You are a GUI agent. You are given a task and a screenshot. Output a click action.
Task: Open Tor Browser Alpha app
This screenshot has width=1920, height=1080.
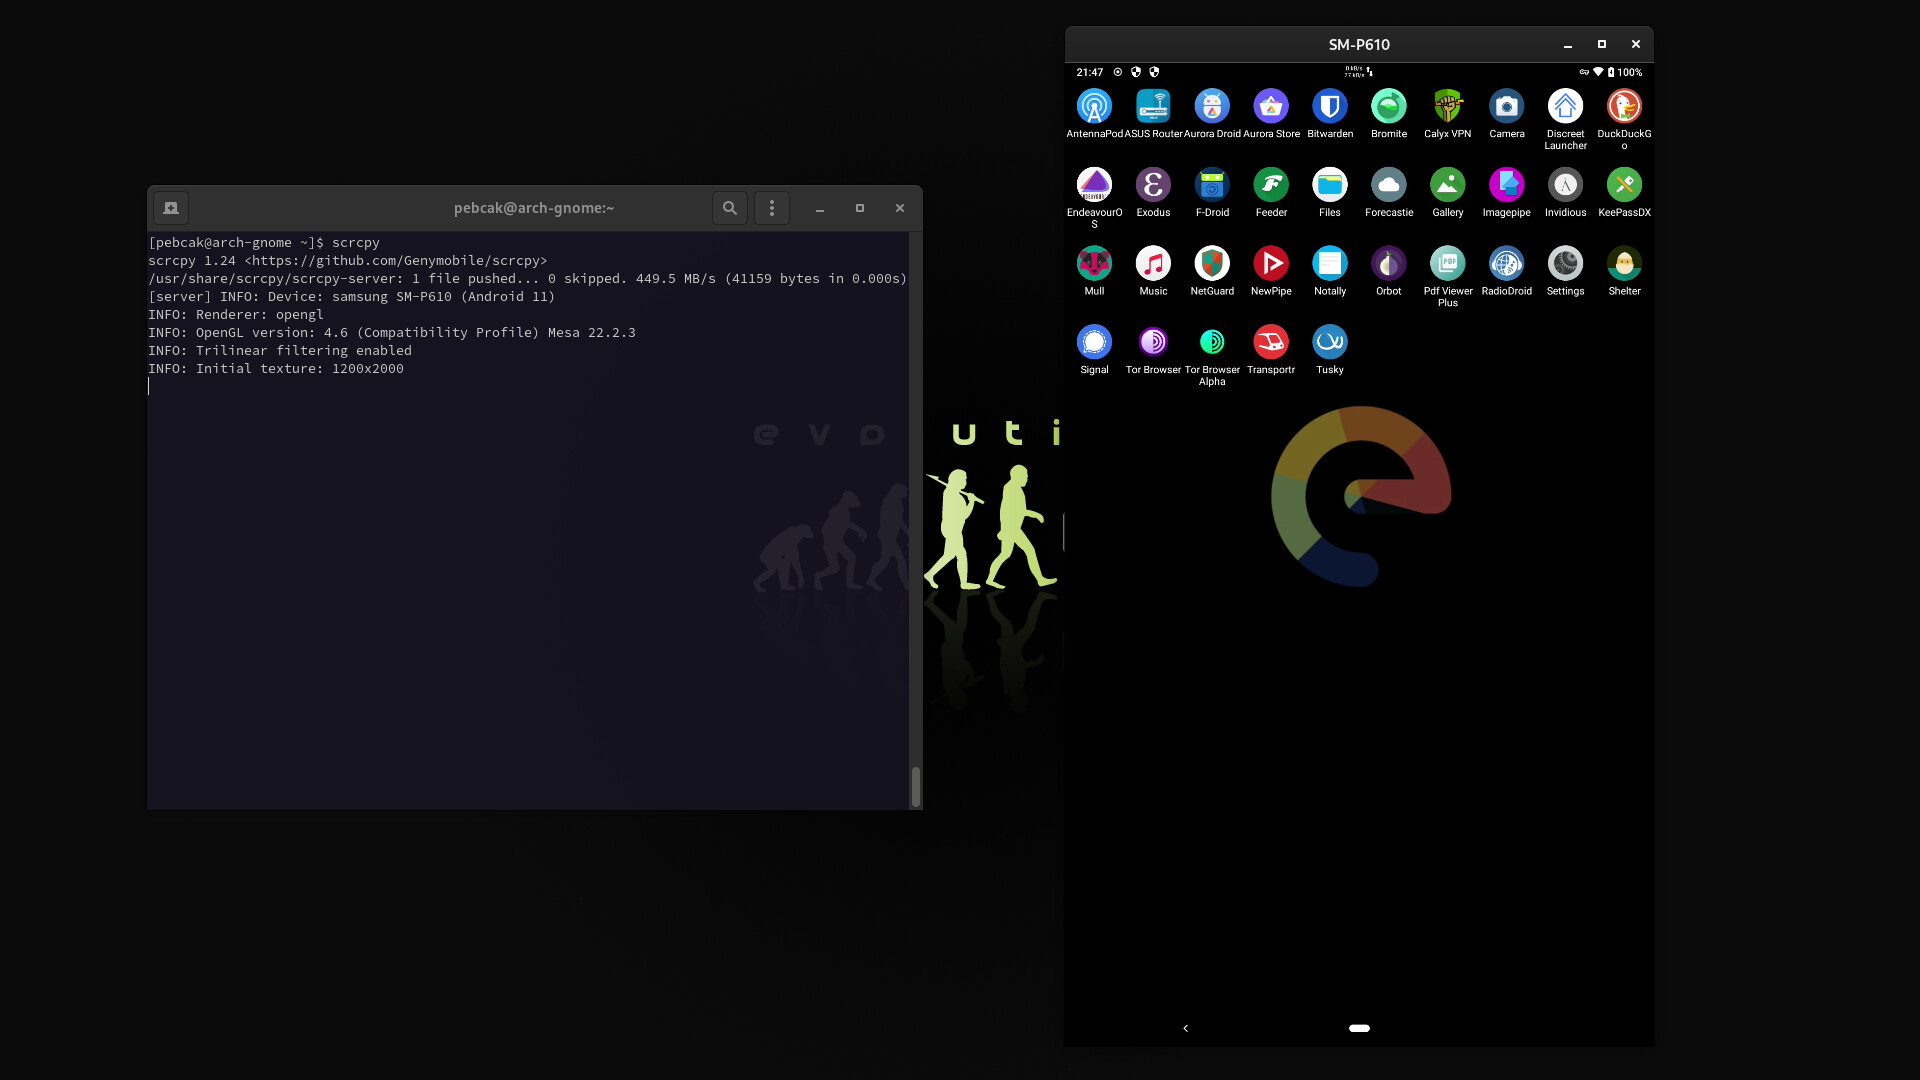[x=1212, y=342]
